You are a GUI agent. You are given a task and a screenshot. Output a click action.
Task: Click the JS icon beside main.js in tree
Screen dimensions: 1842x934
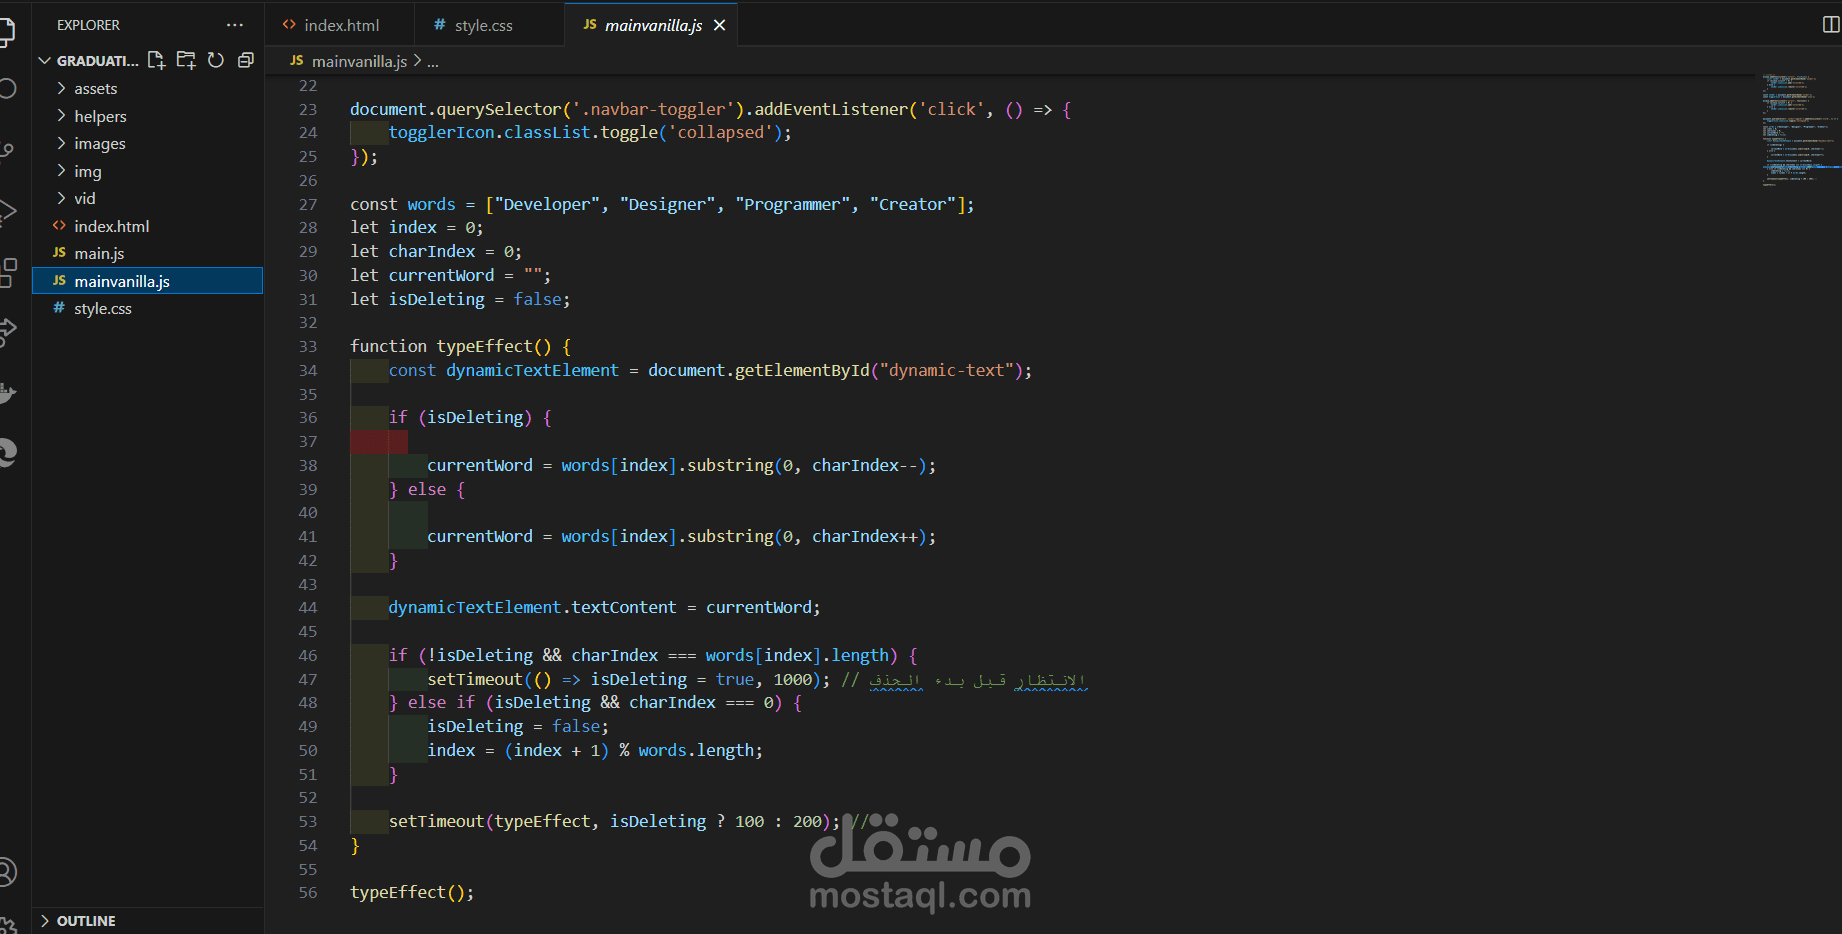[x=59, y=253]
